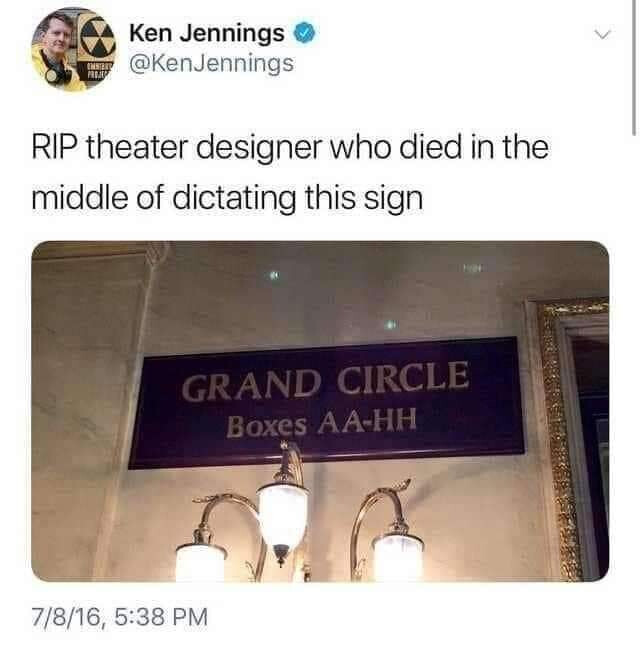Tap the gold ornate frame in photo
This screenshot has width=640, height=648.
[x=560, y=438]
